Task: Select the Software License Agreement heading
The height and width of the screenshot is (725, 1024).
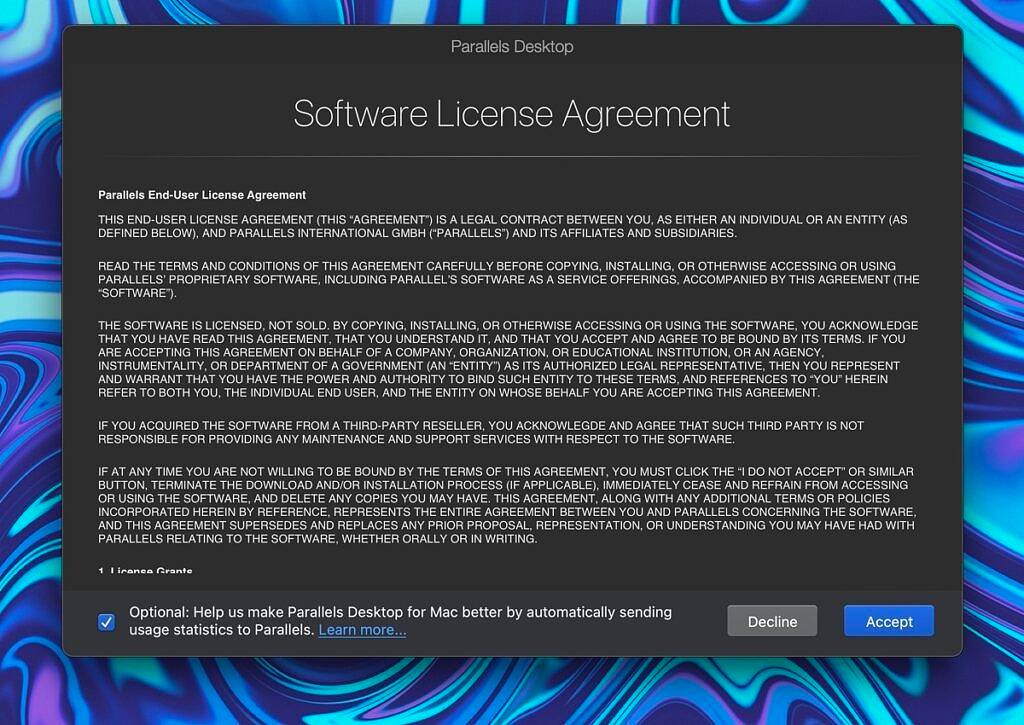Action: click(511, 113)
